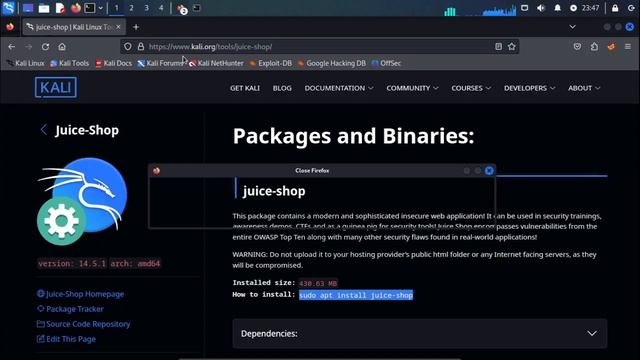Open the Firefox hamburger application menu

pos(628,47)
